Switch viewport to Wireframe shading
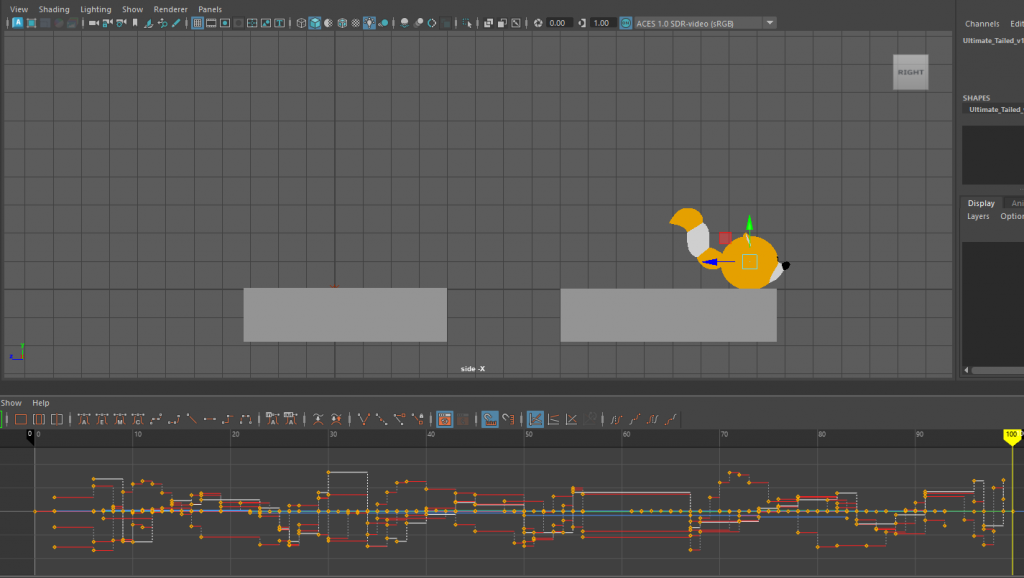 (x=301, y=23)
